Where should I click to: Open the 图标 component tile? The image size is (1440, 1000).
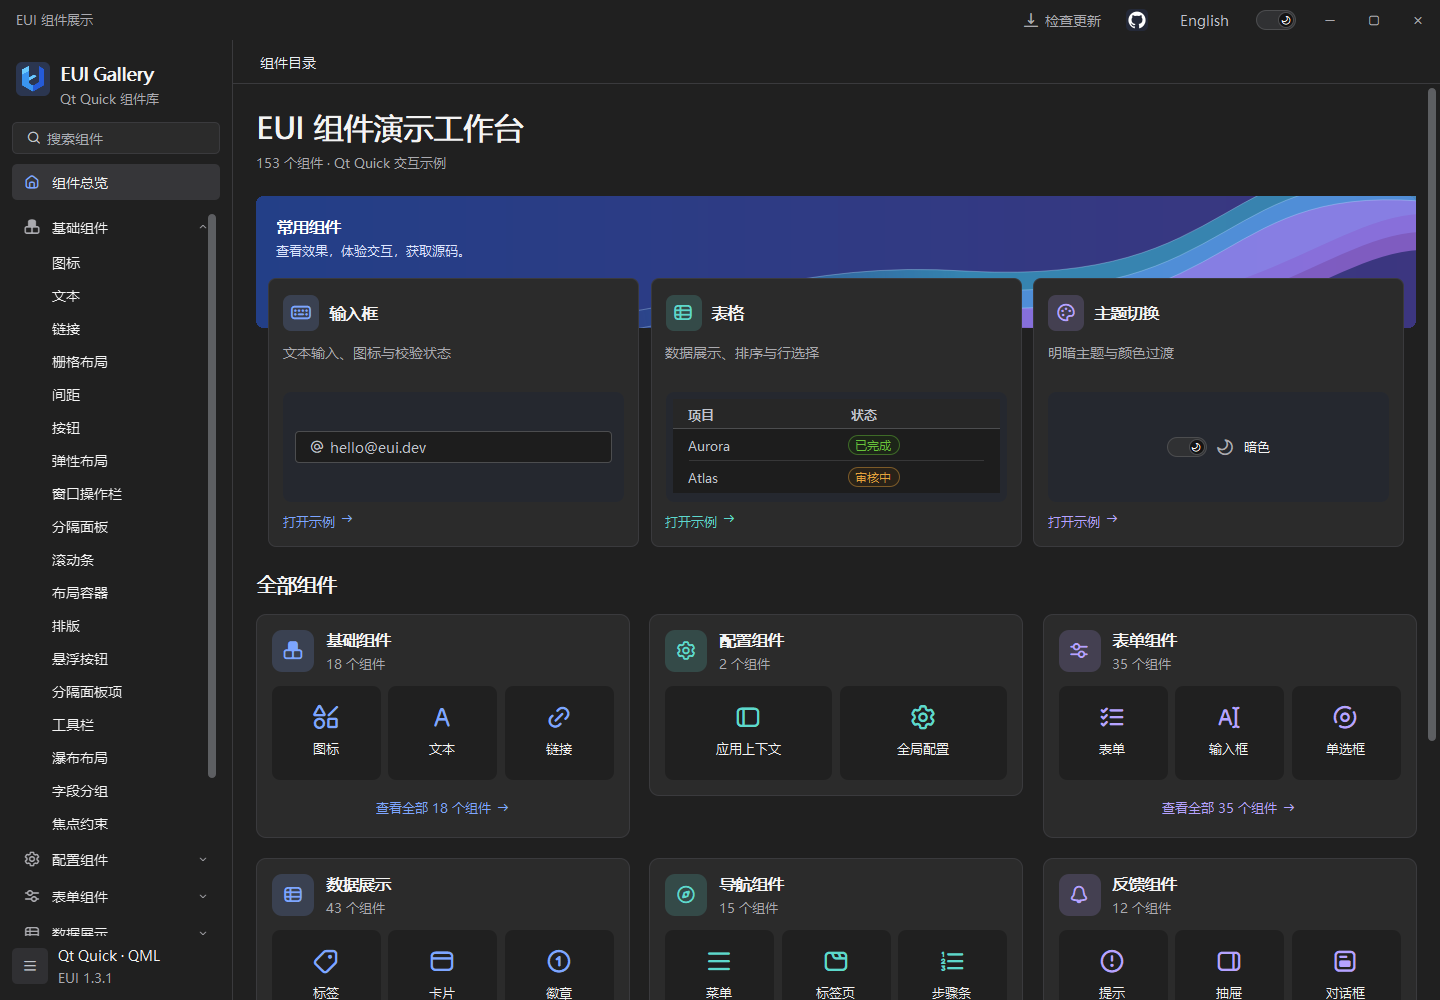(326, 733)
